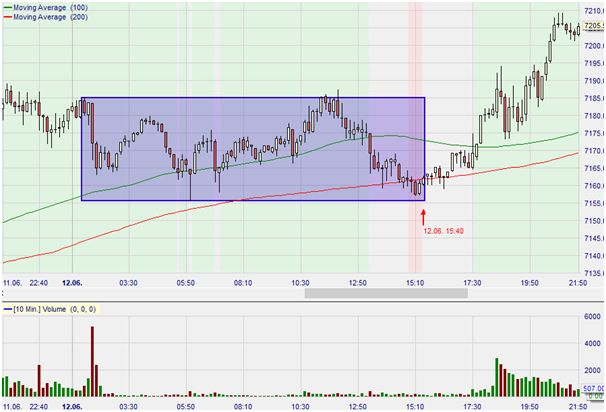Click 15:10 on the price chart time axis
Image resolution: width=606 pixels, height=412 pixels.
tap(415, 283)
